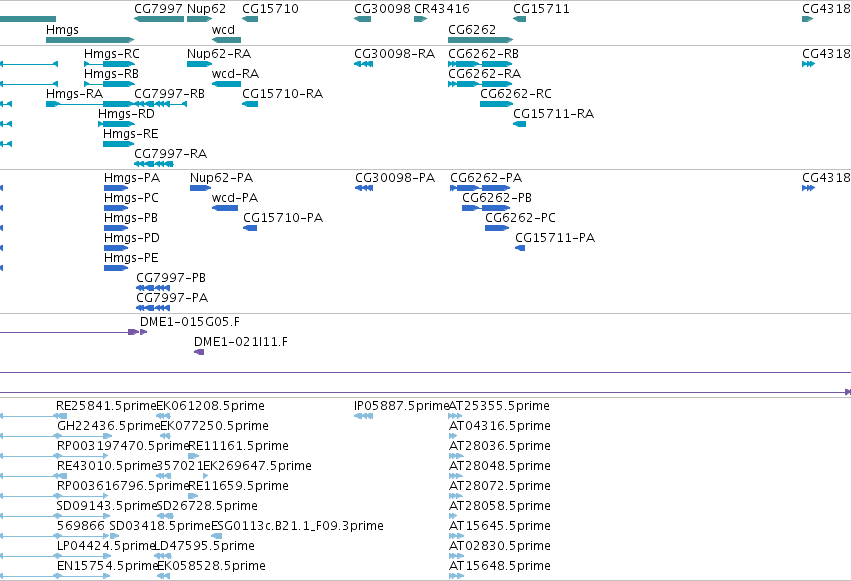851x581 pixels.
Task: Select transcript Hmgs-RD
Action: pyautogui.click(x=126, y=114)
